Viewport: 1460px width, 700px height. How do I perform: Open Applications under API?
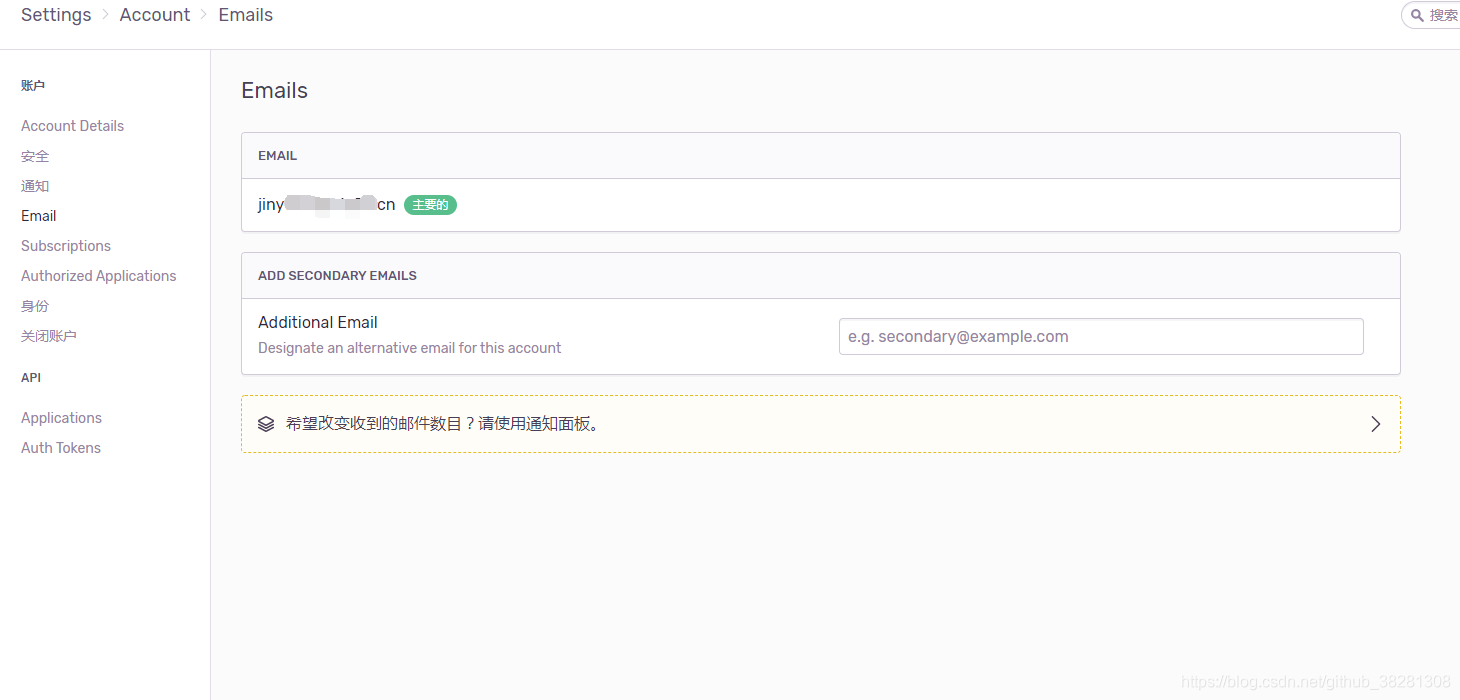pyautogui.click(x=62, y=418)
